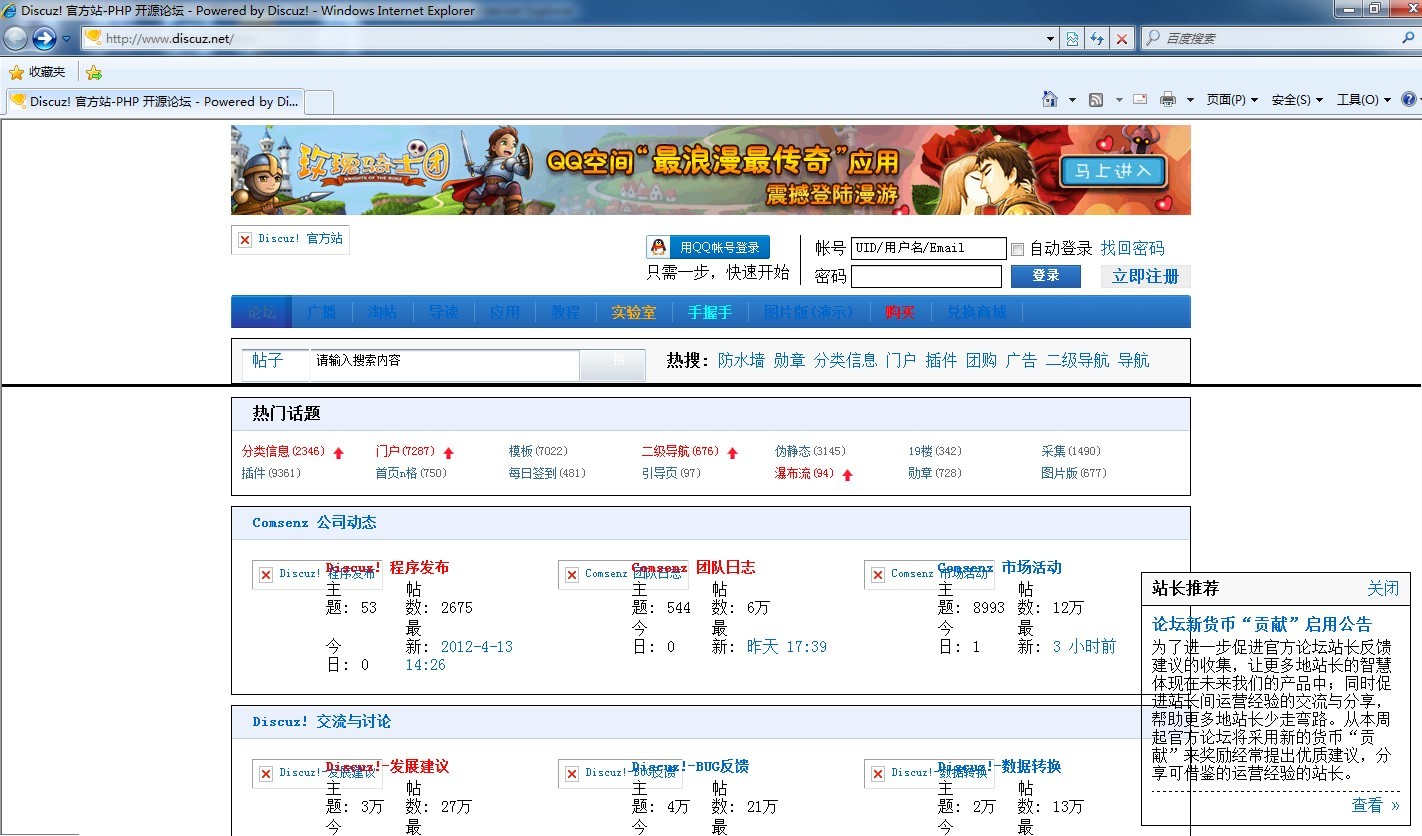Open the 帖子 search type dropdown
1422x836 pixels.
point(274,361)
